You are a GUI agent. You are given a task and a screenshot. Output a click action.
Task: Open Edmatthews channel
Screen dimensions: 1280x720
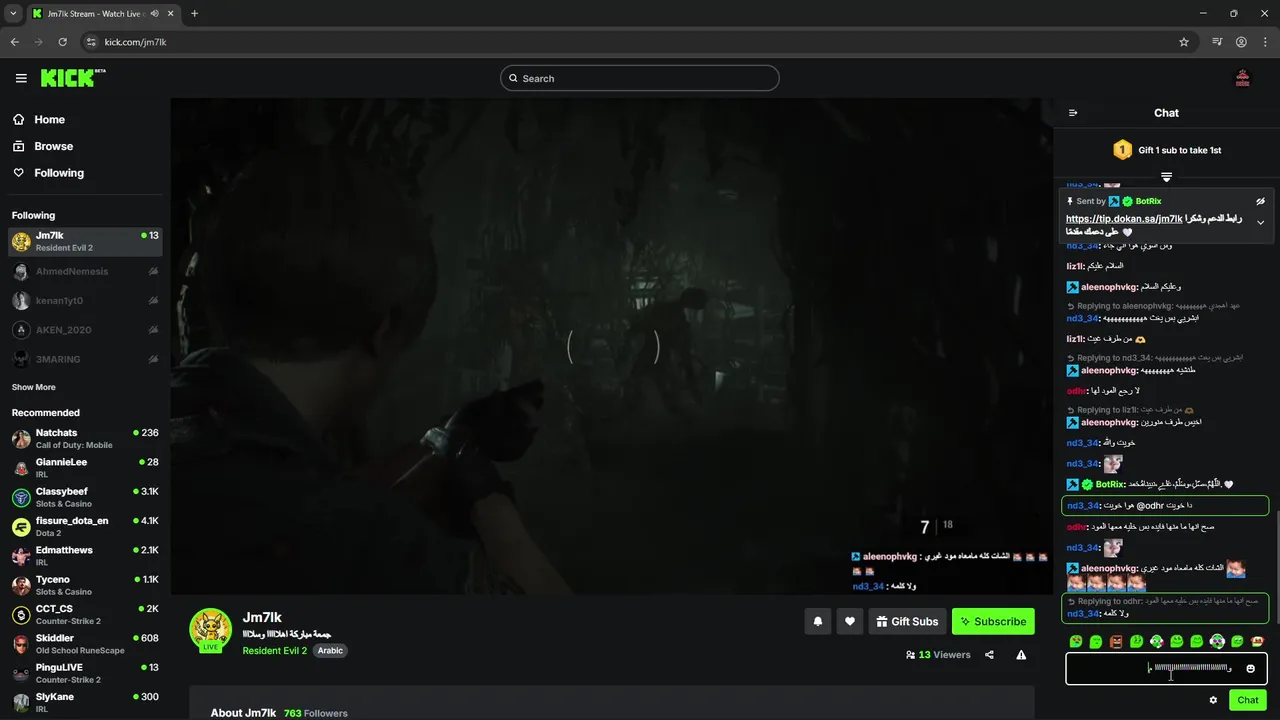point(85,556)
